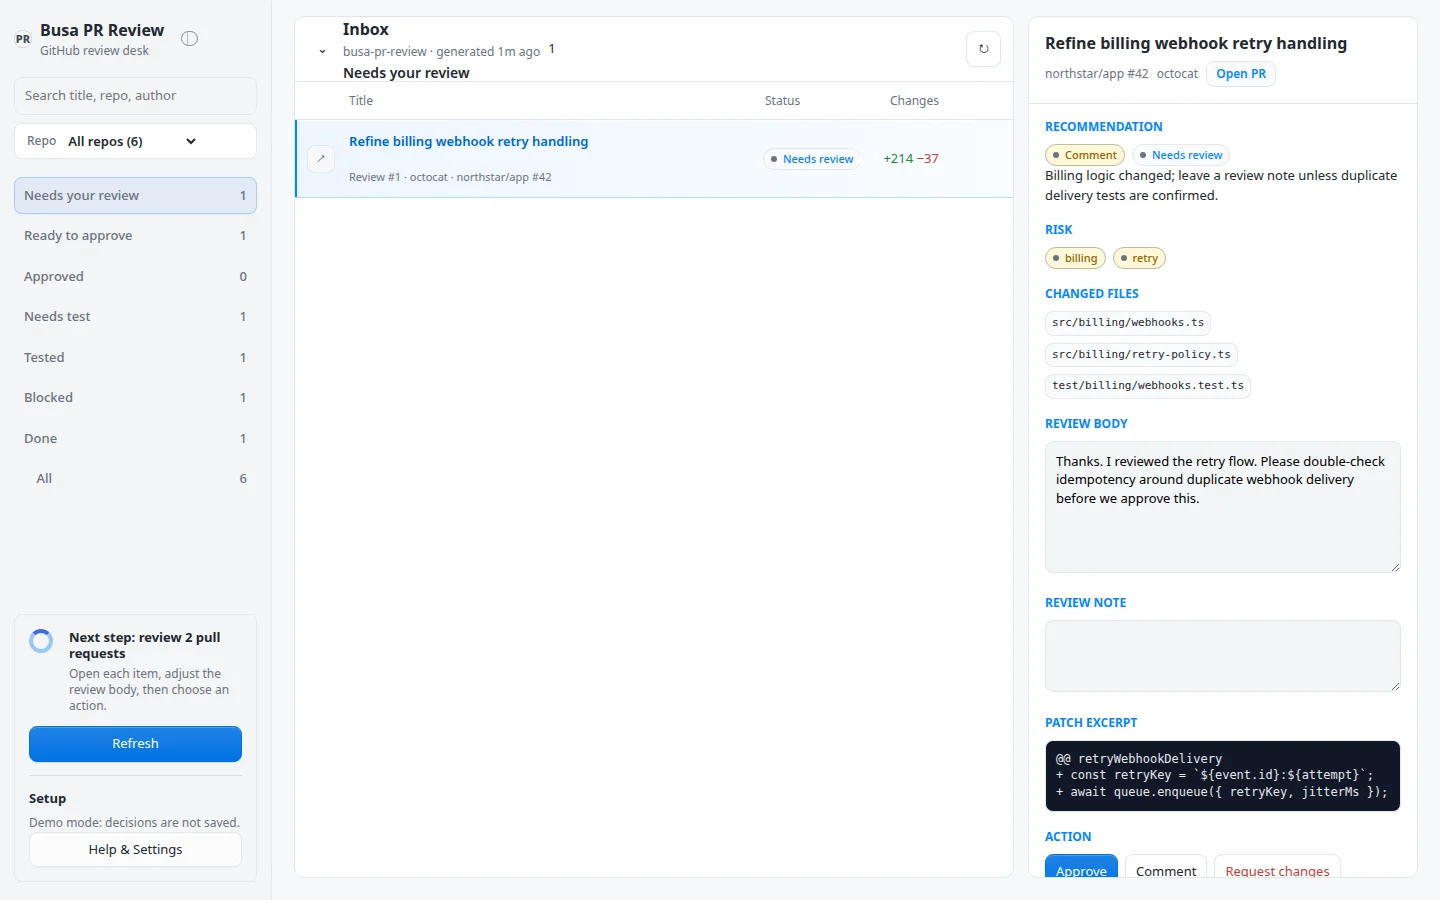Click busa-pr-review generated 1m ago text
Image resolution: width=1440 pixels, height=900 pixels.
(x=441, y=52)
